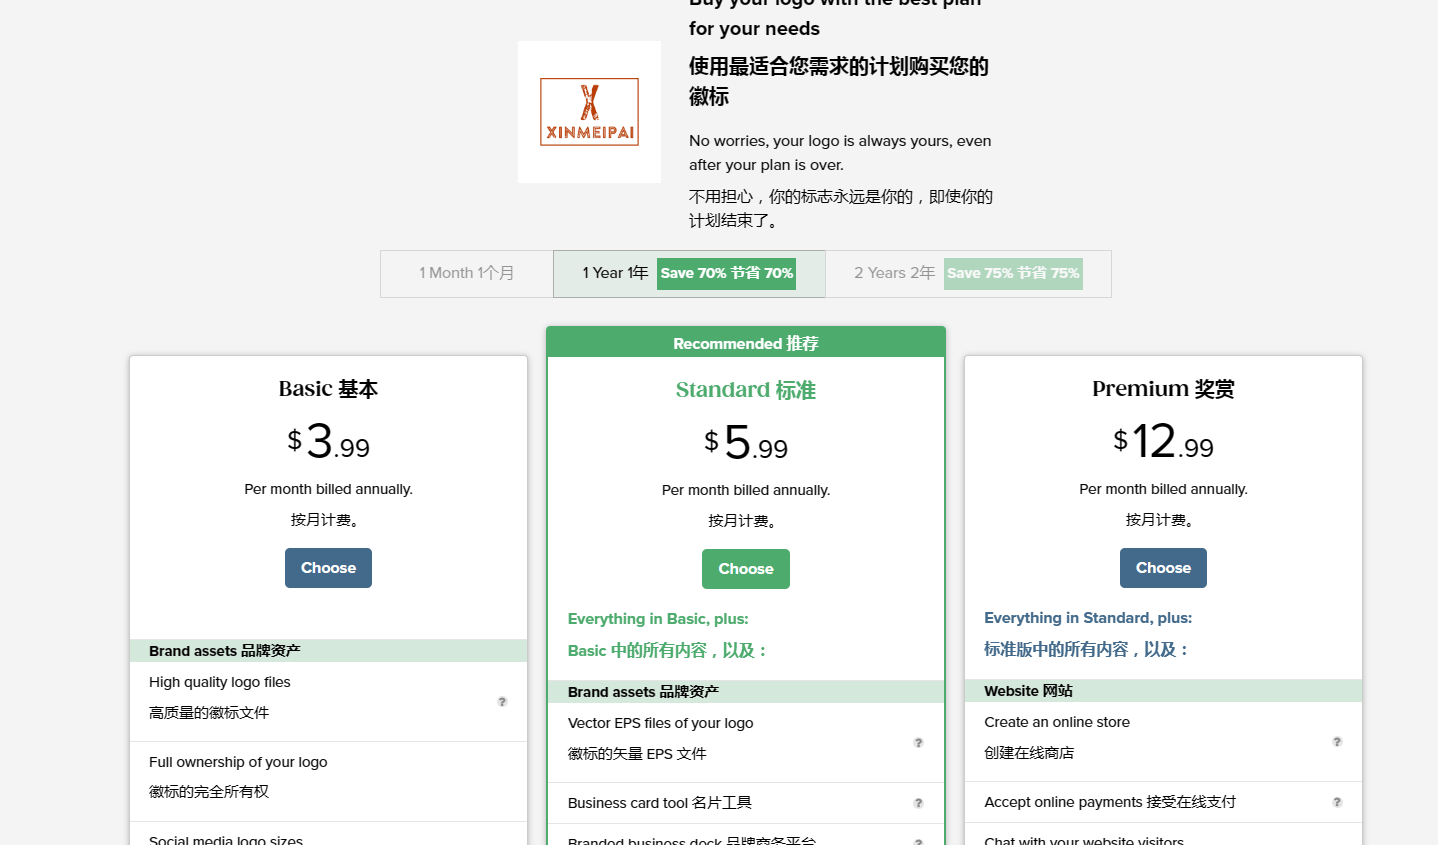Click help icon for Create an online store
This screenshot has width=1438, height=845.
[x=1337, y=742]
